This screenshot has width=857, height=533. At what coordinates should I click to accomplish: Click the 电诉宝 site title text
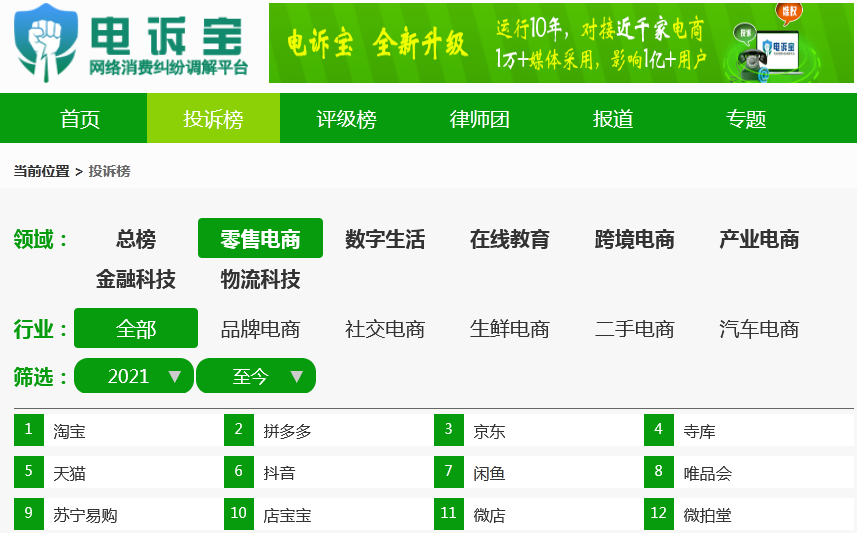point(167,35)
